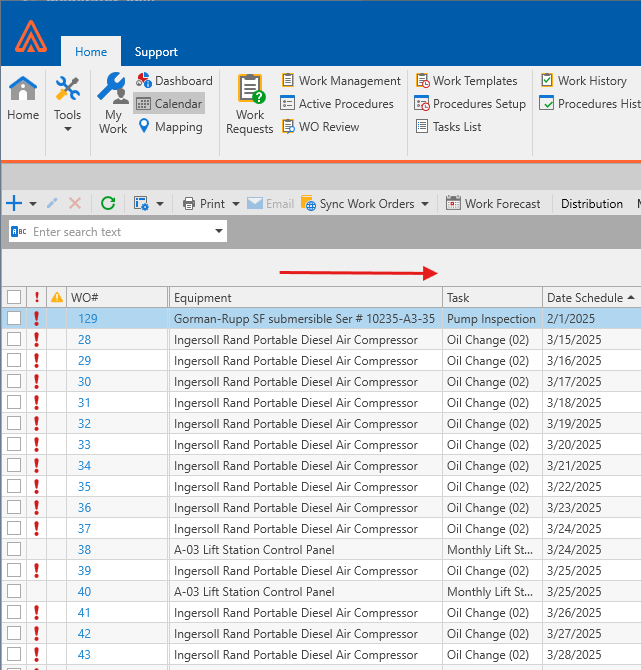Switch to the Support ribbon tab
This screenshot has height=670, width=641.
point(156,52)
